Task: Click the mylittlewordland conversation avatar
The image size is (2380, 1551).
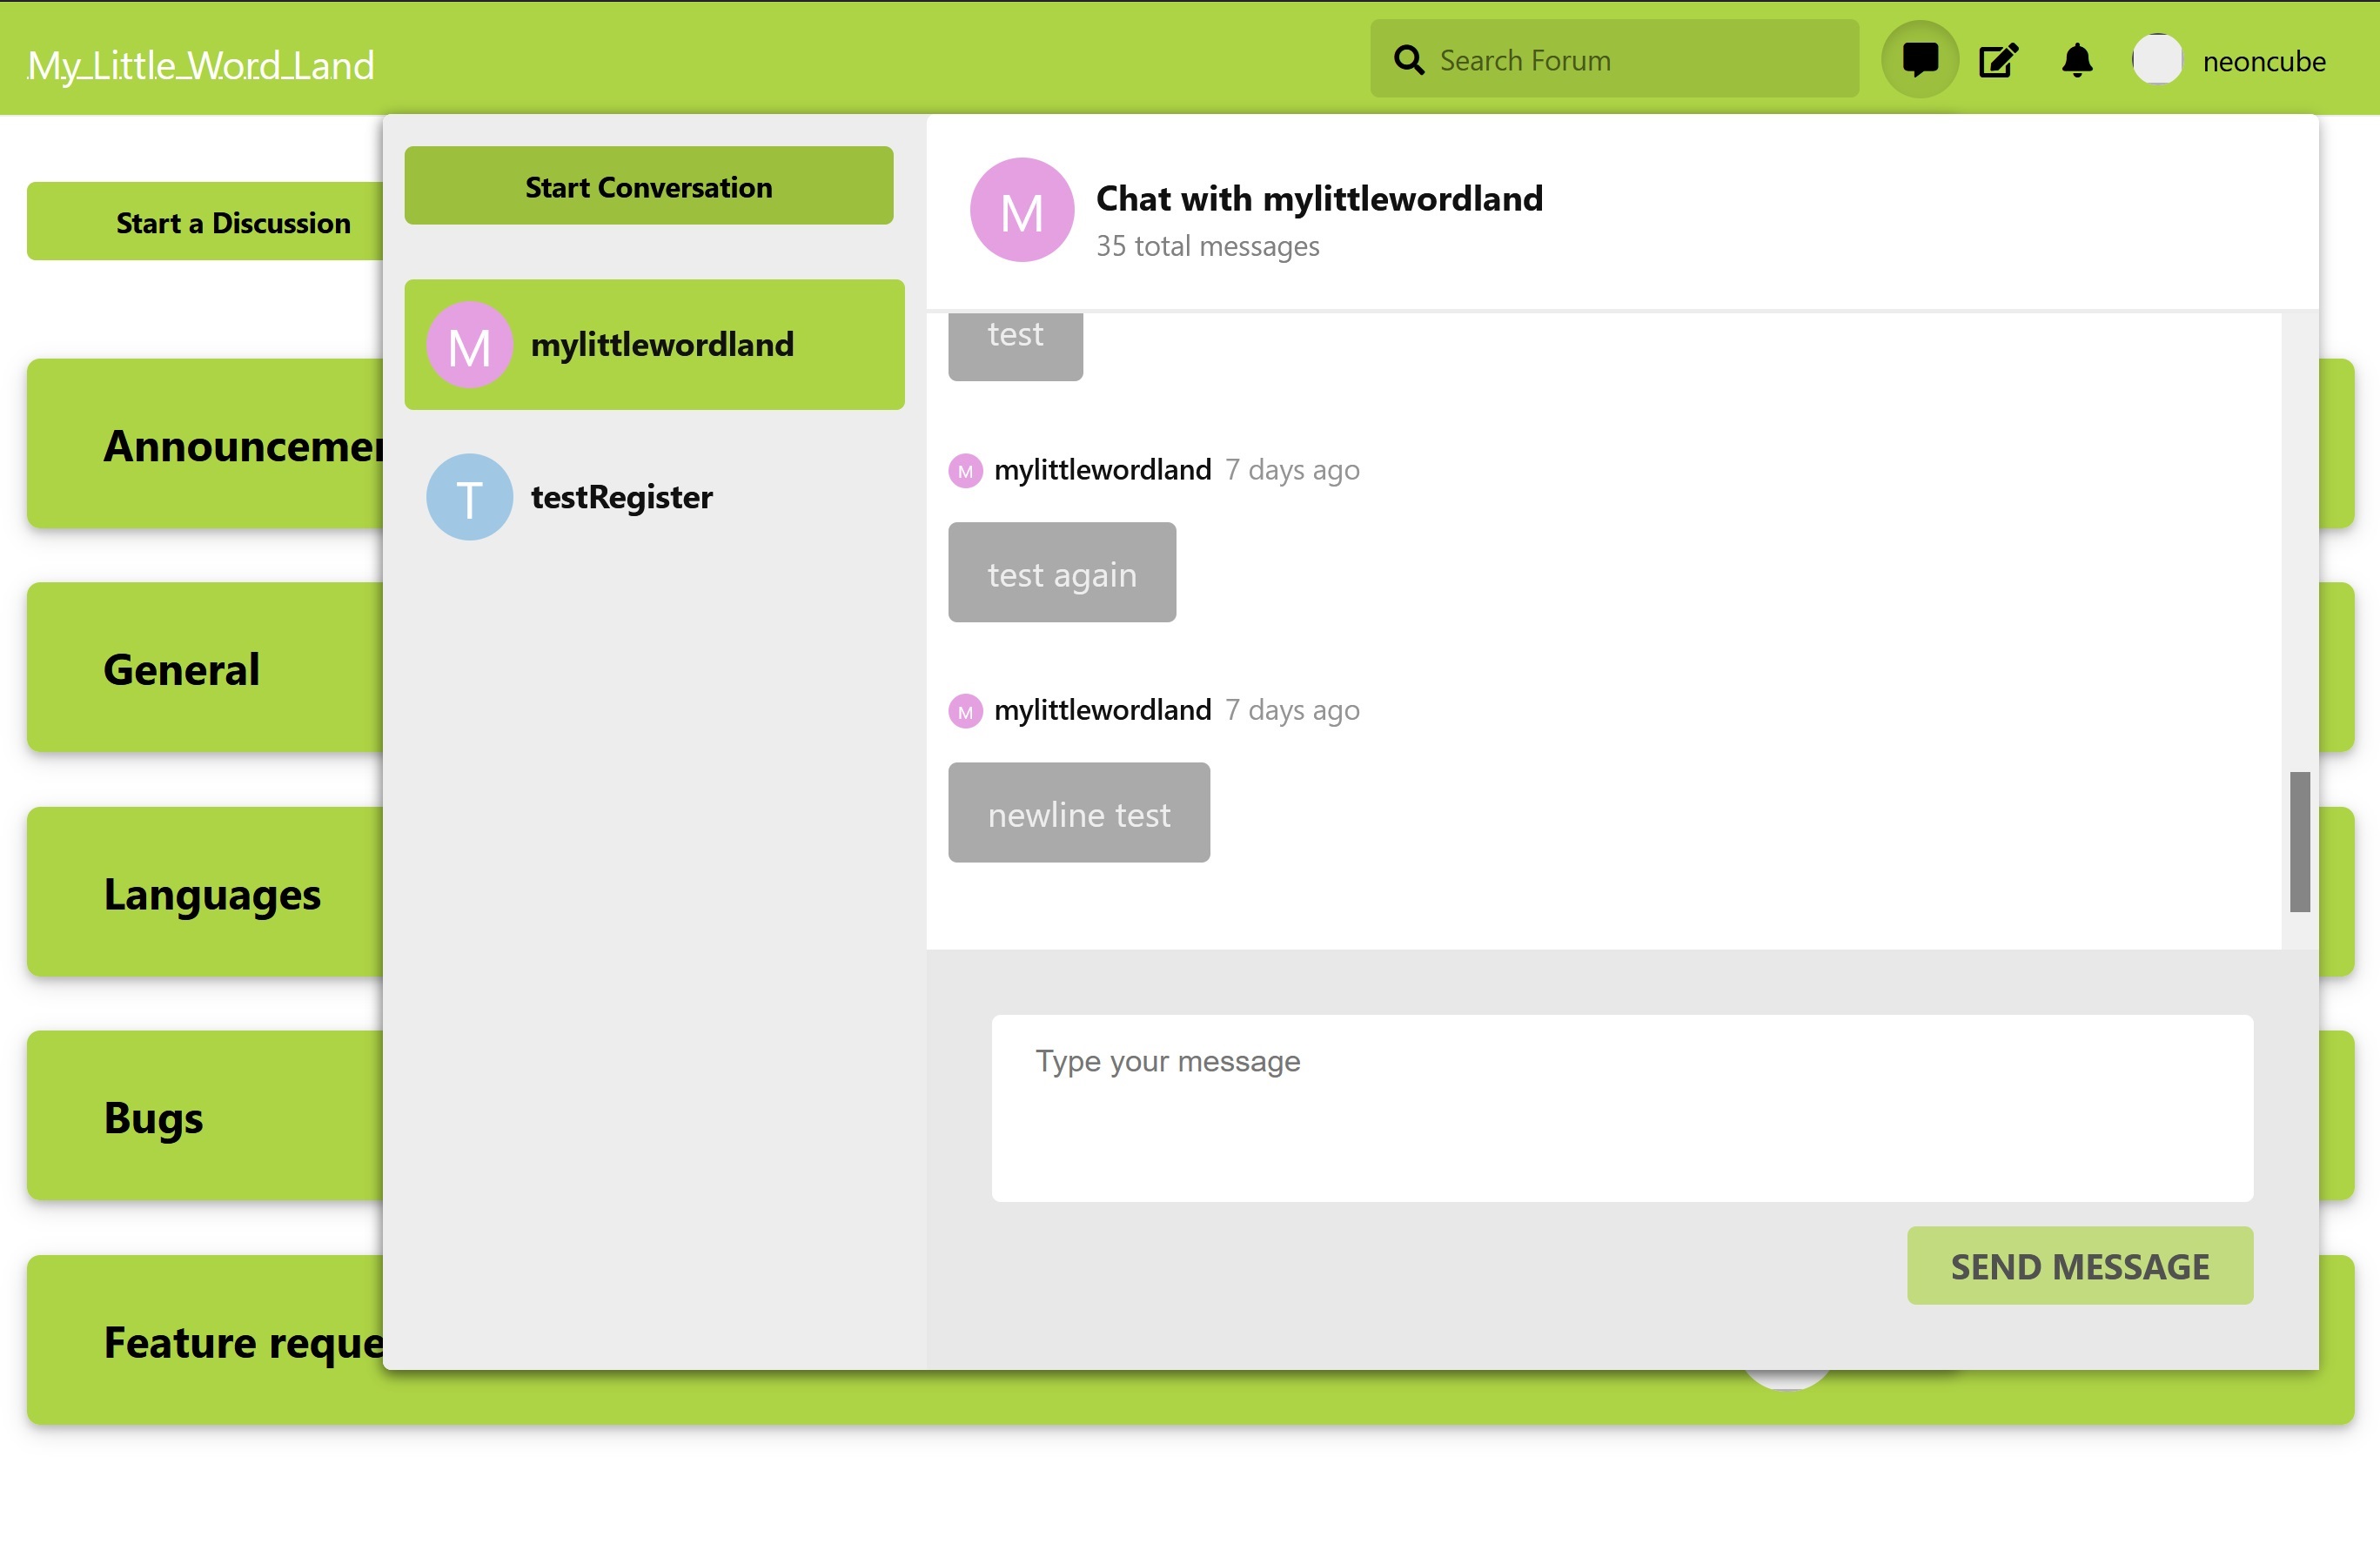Action: click(x=470, y=344)
